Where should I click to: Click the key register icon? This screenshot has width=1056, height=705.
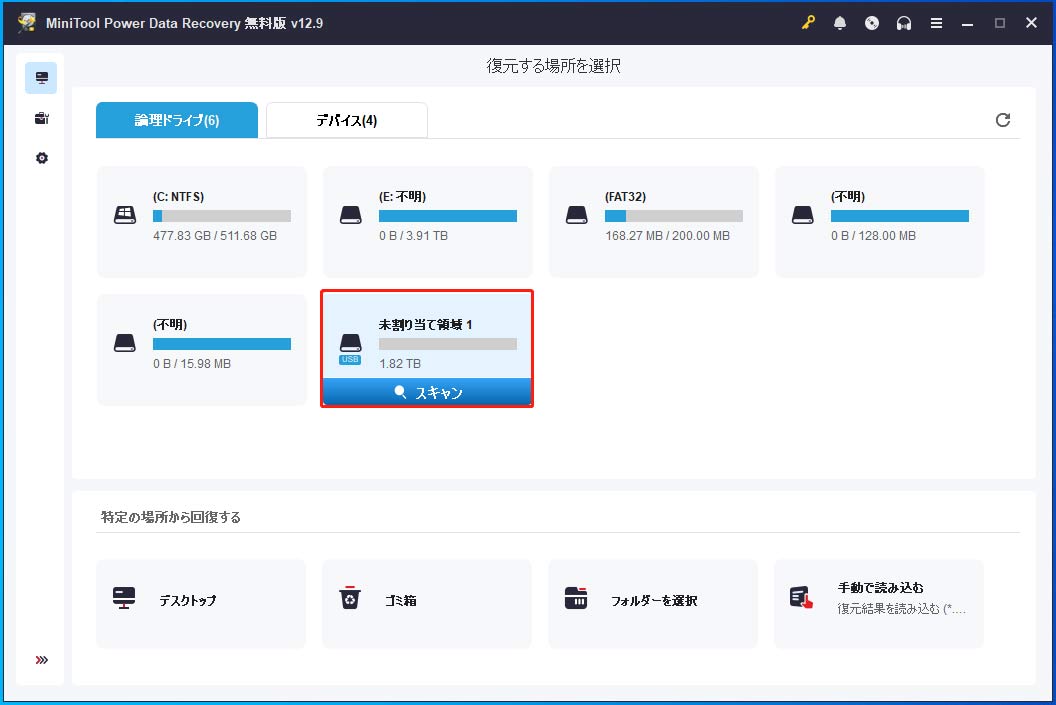807,23
